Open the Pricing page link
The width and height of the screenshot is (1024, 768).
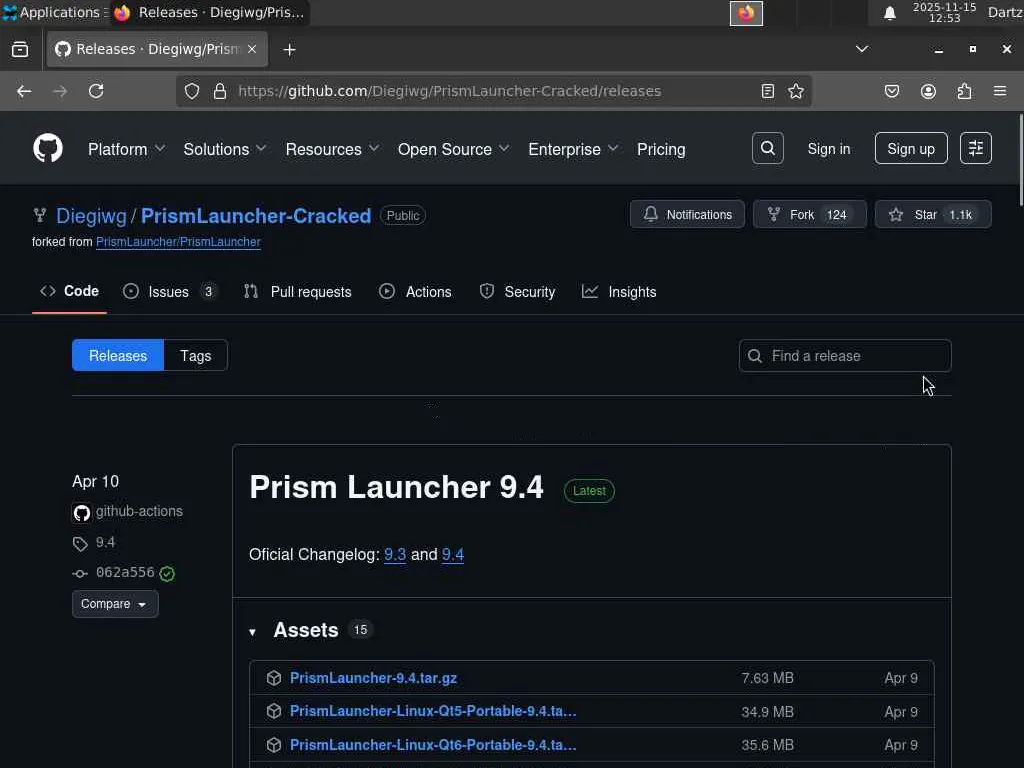661,149
